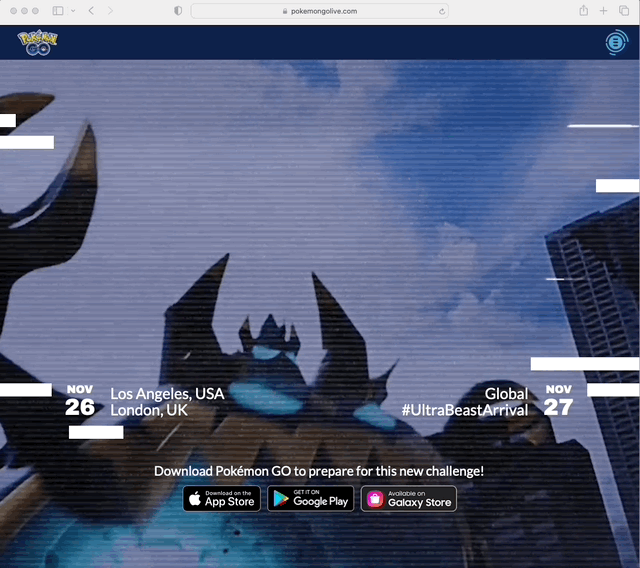Expand the sidebar dropdown chevron
Image resolution: width=640 pixels, height=568 pixels.
coord(73,11)
